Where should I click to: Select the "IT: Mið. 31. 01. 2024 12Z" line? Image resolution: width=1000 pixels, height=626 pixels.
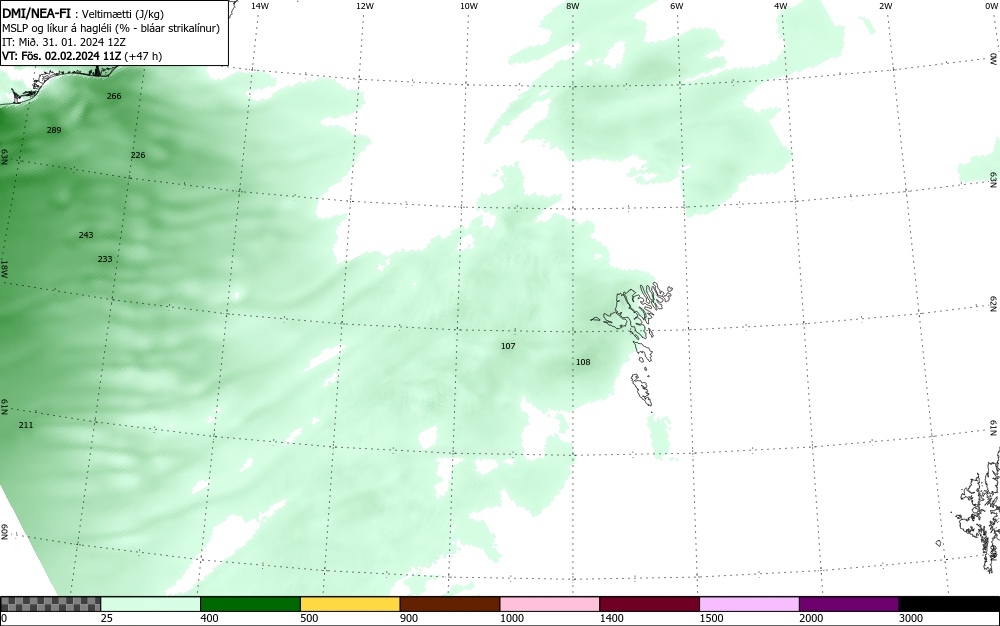64,42
